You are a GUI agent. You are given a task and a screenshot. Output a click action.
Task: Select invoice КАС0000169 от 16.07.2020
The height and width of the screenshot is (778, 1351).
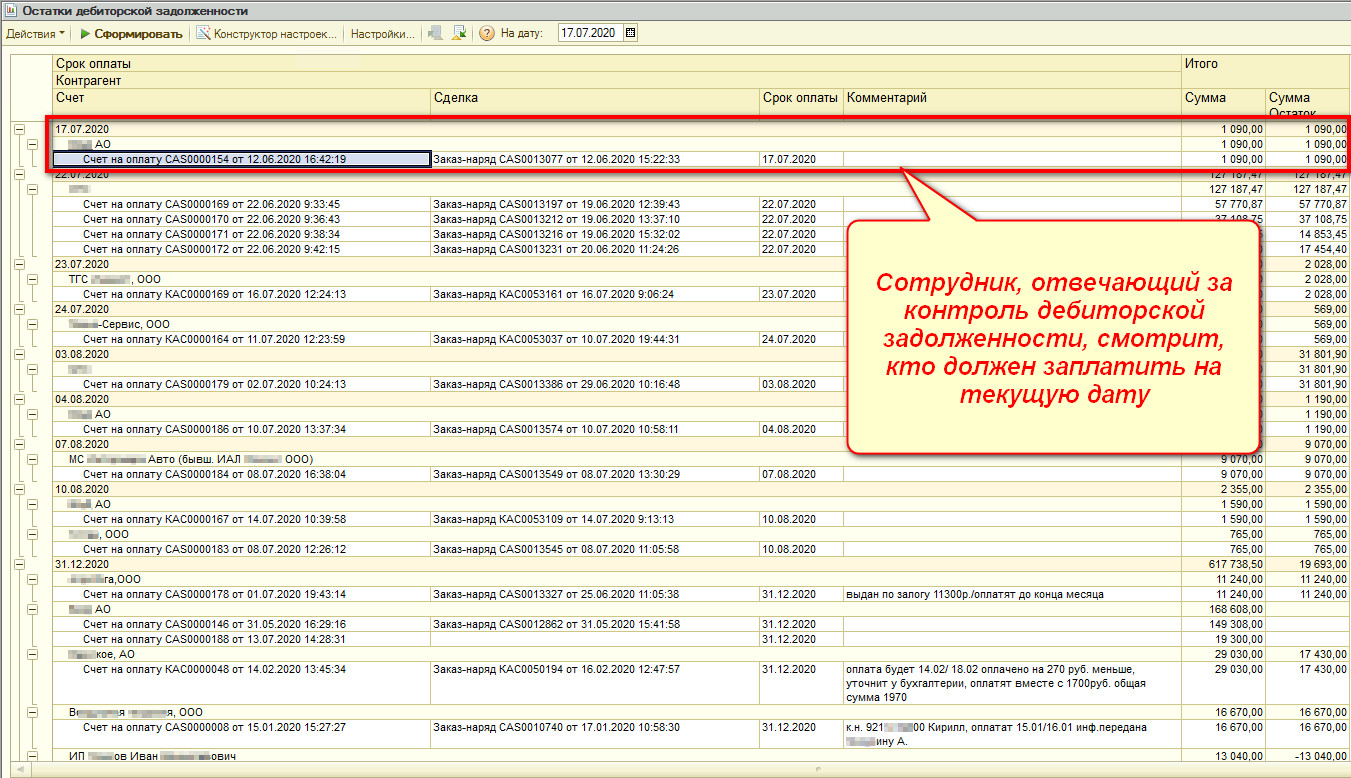(x=242, y=294)
